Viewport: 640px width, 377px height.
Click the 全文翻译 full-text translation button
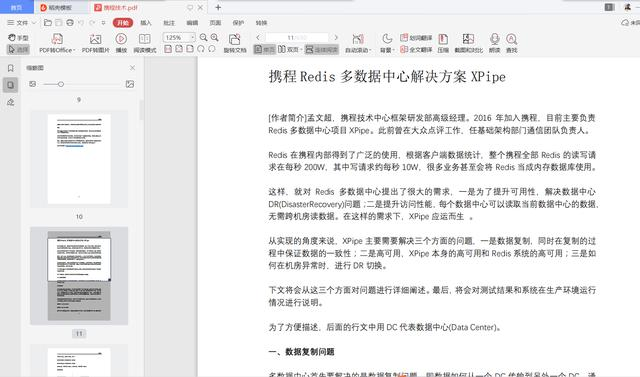(416, 49)
